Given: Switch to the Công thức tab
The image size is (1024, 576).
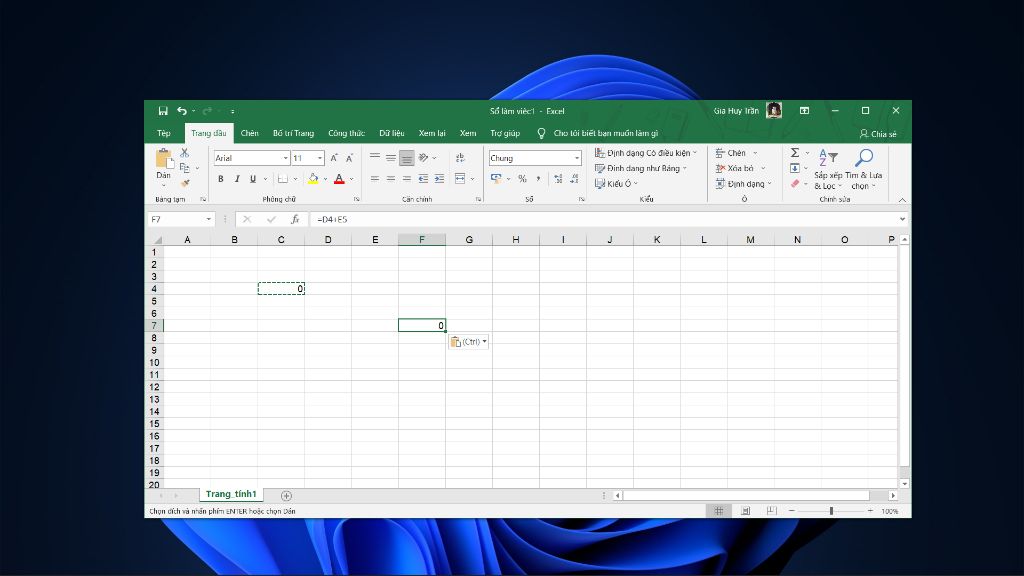Looking at the screenshot, I should tap(346, 133).
